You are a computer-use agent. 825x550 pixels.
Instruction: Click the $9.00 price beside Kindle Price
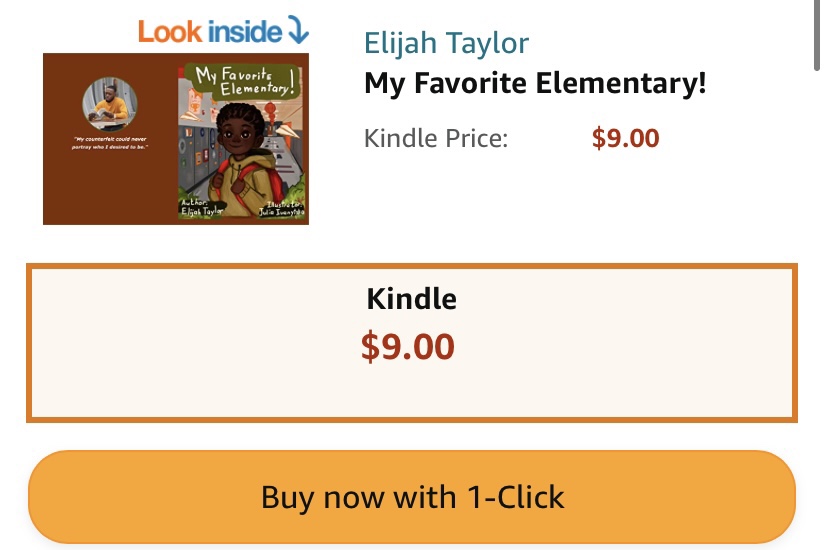pyautogui.click(x=625, y=138)
